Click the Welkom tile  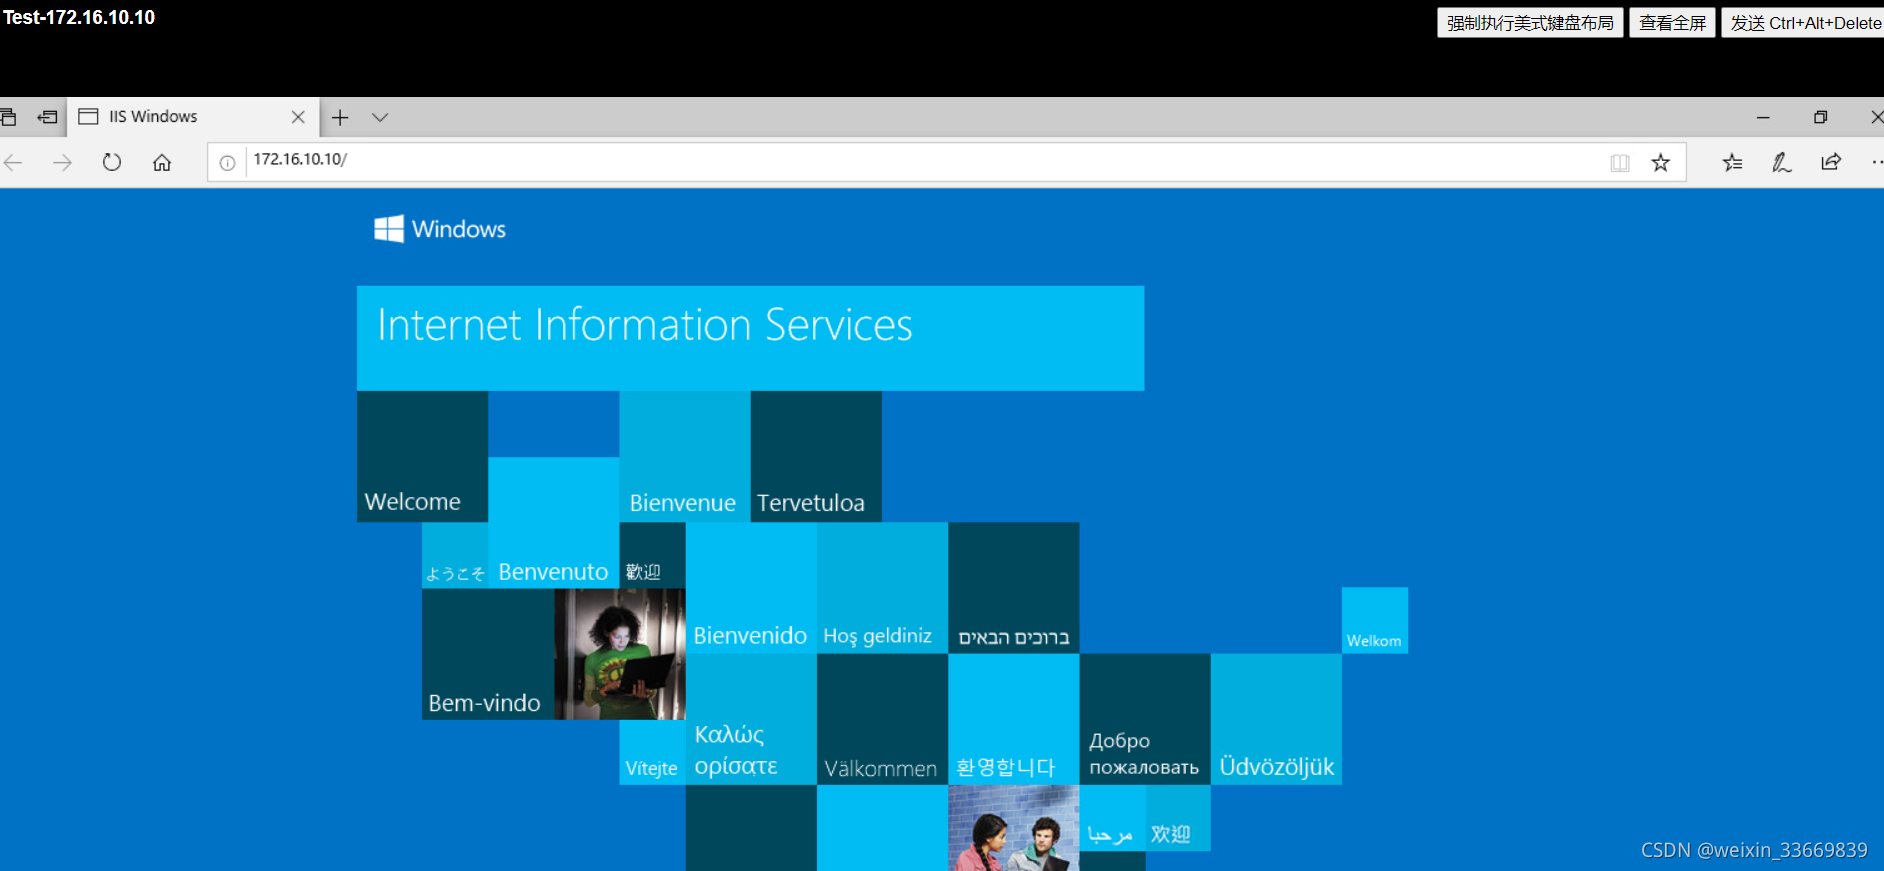tap(1375, 620)
